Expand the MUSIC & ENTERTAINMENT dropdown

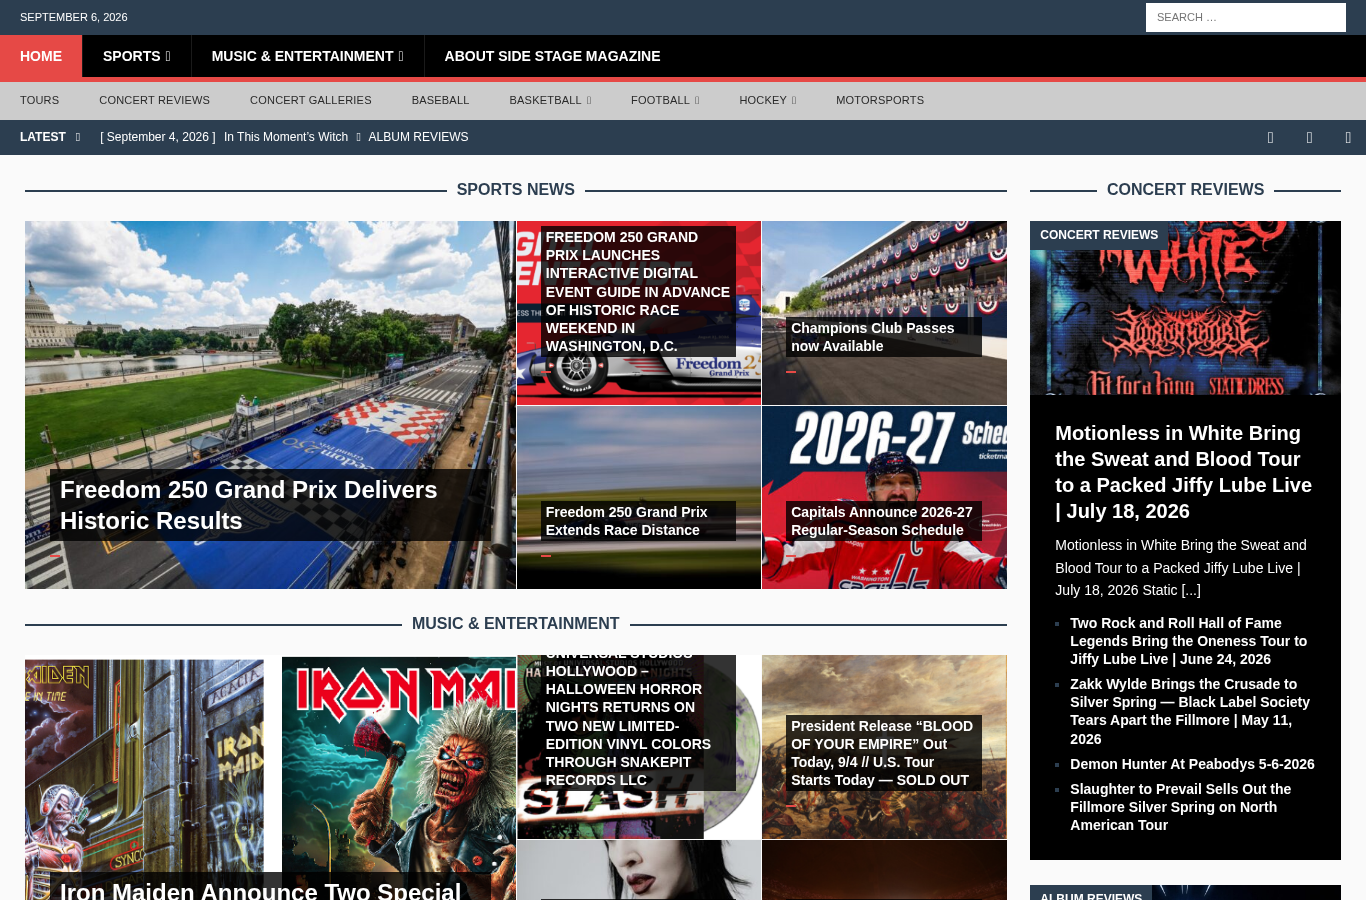pos(401,57)
